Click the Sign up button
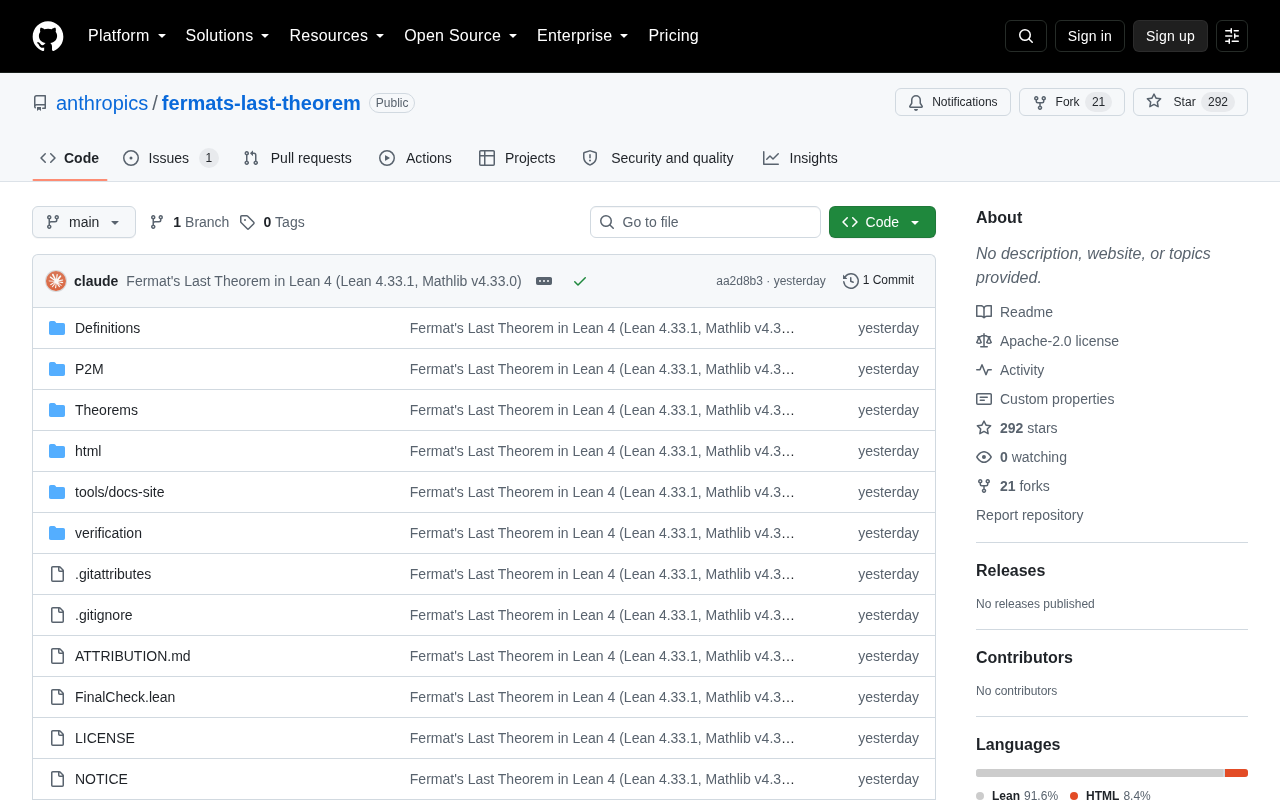1280x800 pixels. [1170, 36]
